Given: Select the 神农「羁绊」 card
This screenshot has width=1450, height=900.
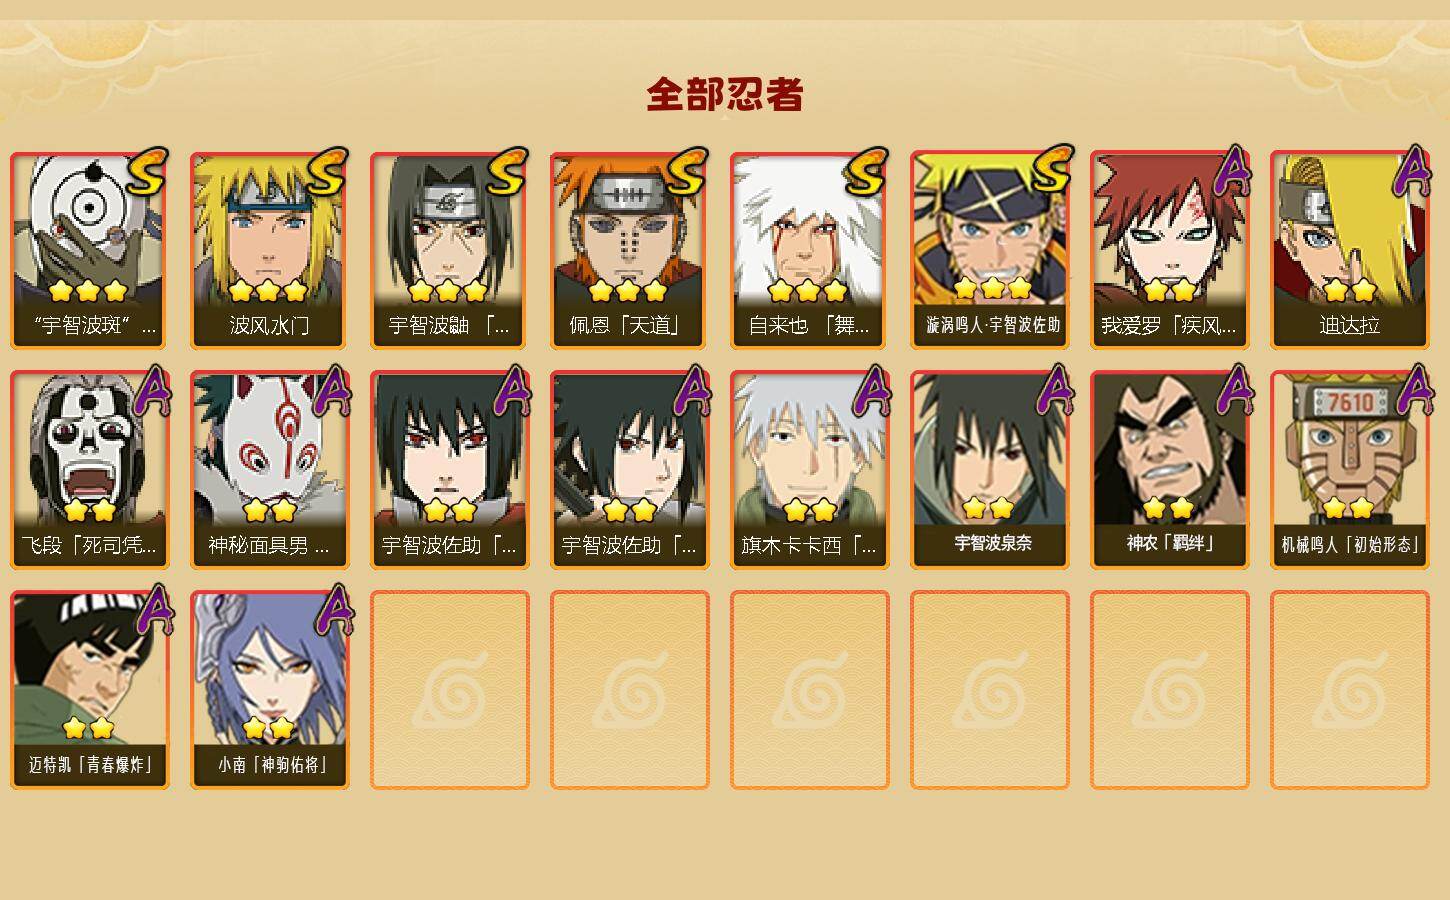Looking at the screenshot, I should 1169,470.
